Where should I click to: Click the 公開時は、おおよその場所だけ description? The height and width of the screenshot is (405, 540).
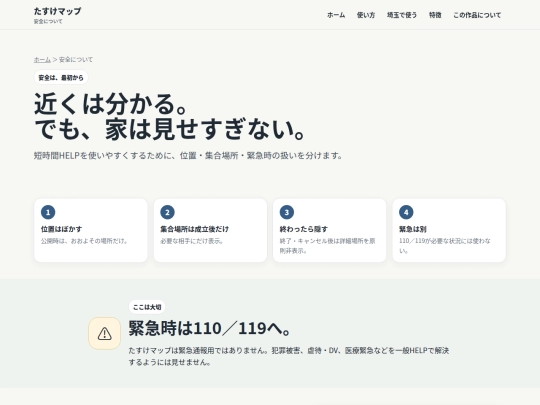[84, 241]
